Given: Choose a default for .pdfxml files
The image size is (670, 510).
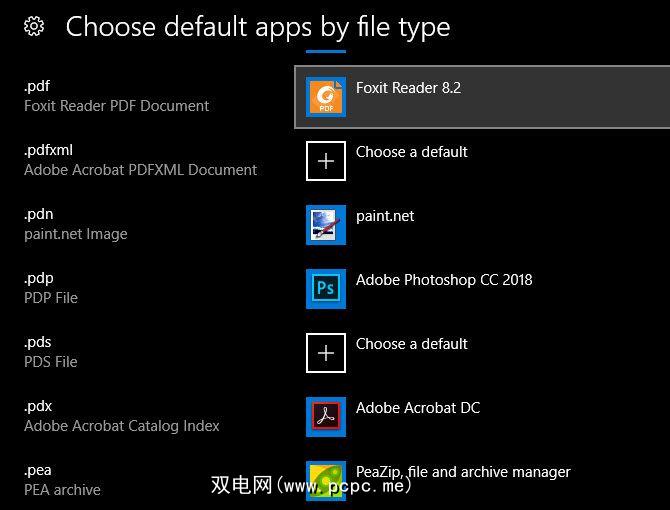Looking at the screenshot, I should tap(411, 152).
